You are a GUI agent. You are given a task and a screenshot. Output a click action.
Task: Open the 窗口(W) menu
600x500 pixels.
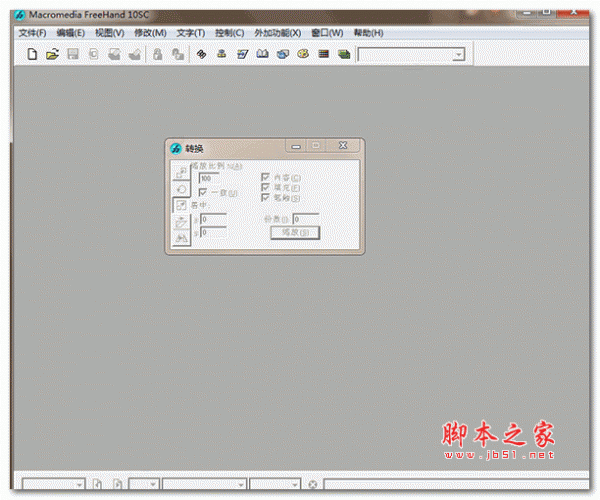pos(327,33)
